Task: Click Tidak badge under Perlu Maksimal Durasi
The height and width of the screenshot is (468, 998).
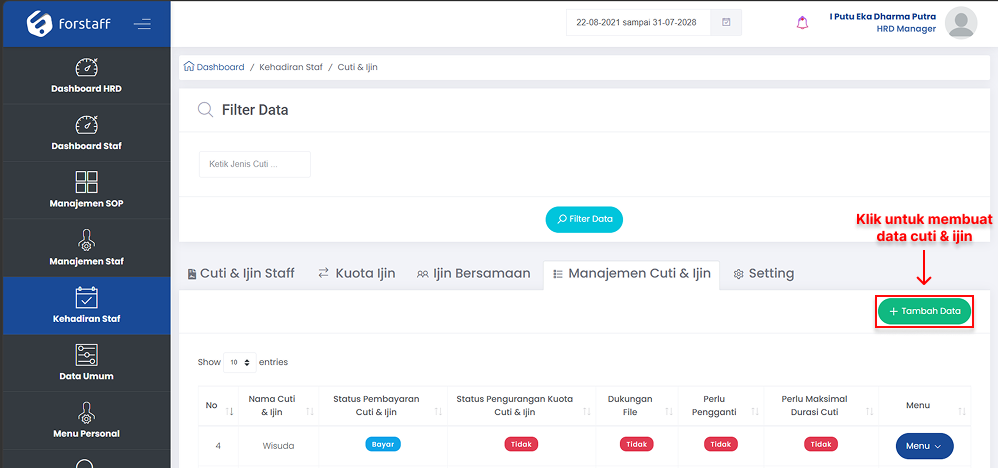Action: click(x=821, y=444)
